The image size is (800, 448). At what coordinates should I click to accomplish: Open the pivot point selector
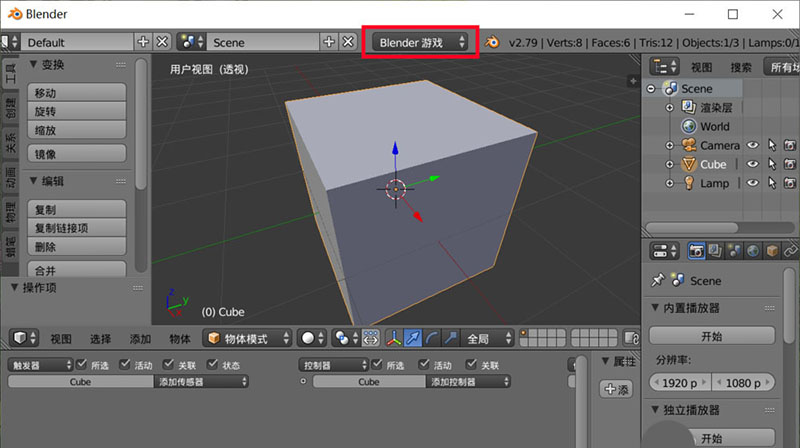tap(346, 338)
